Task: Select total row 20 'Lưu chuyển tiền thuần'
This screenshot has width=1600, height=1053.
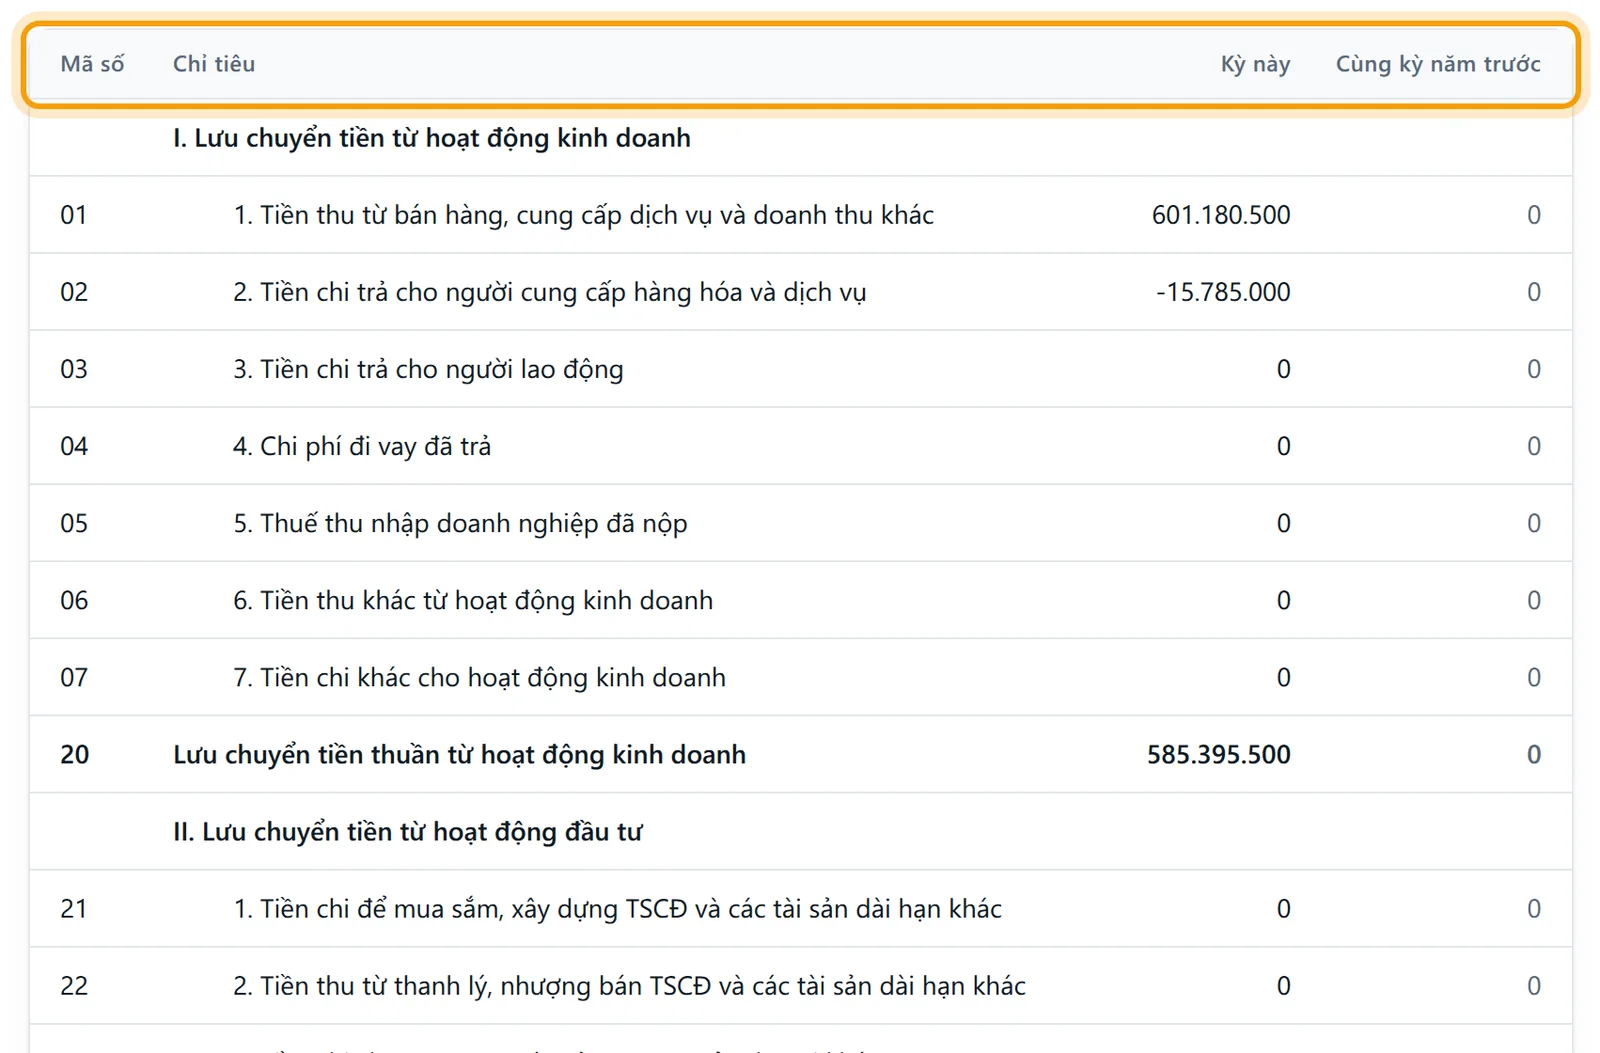Action: pyautogui.click(x=800, y=754)
